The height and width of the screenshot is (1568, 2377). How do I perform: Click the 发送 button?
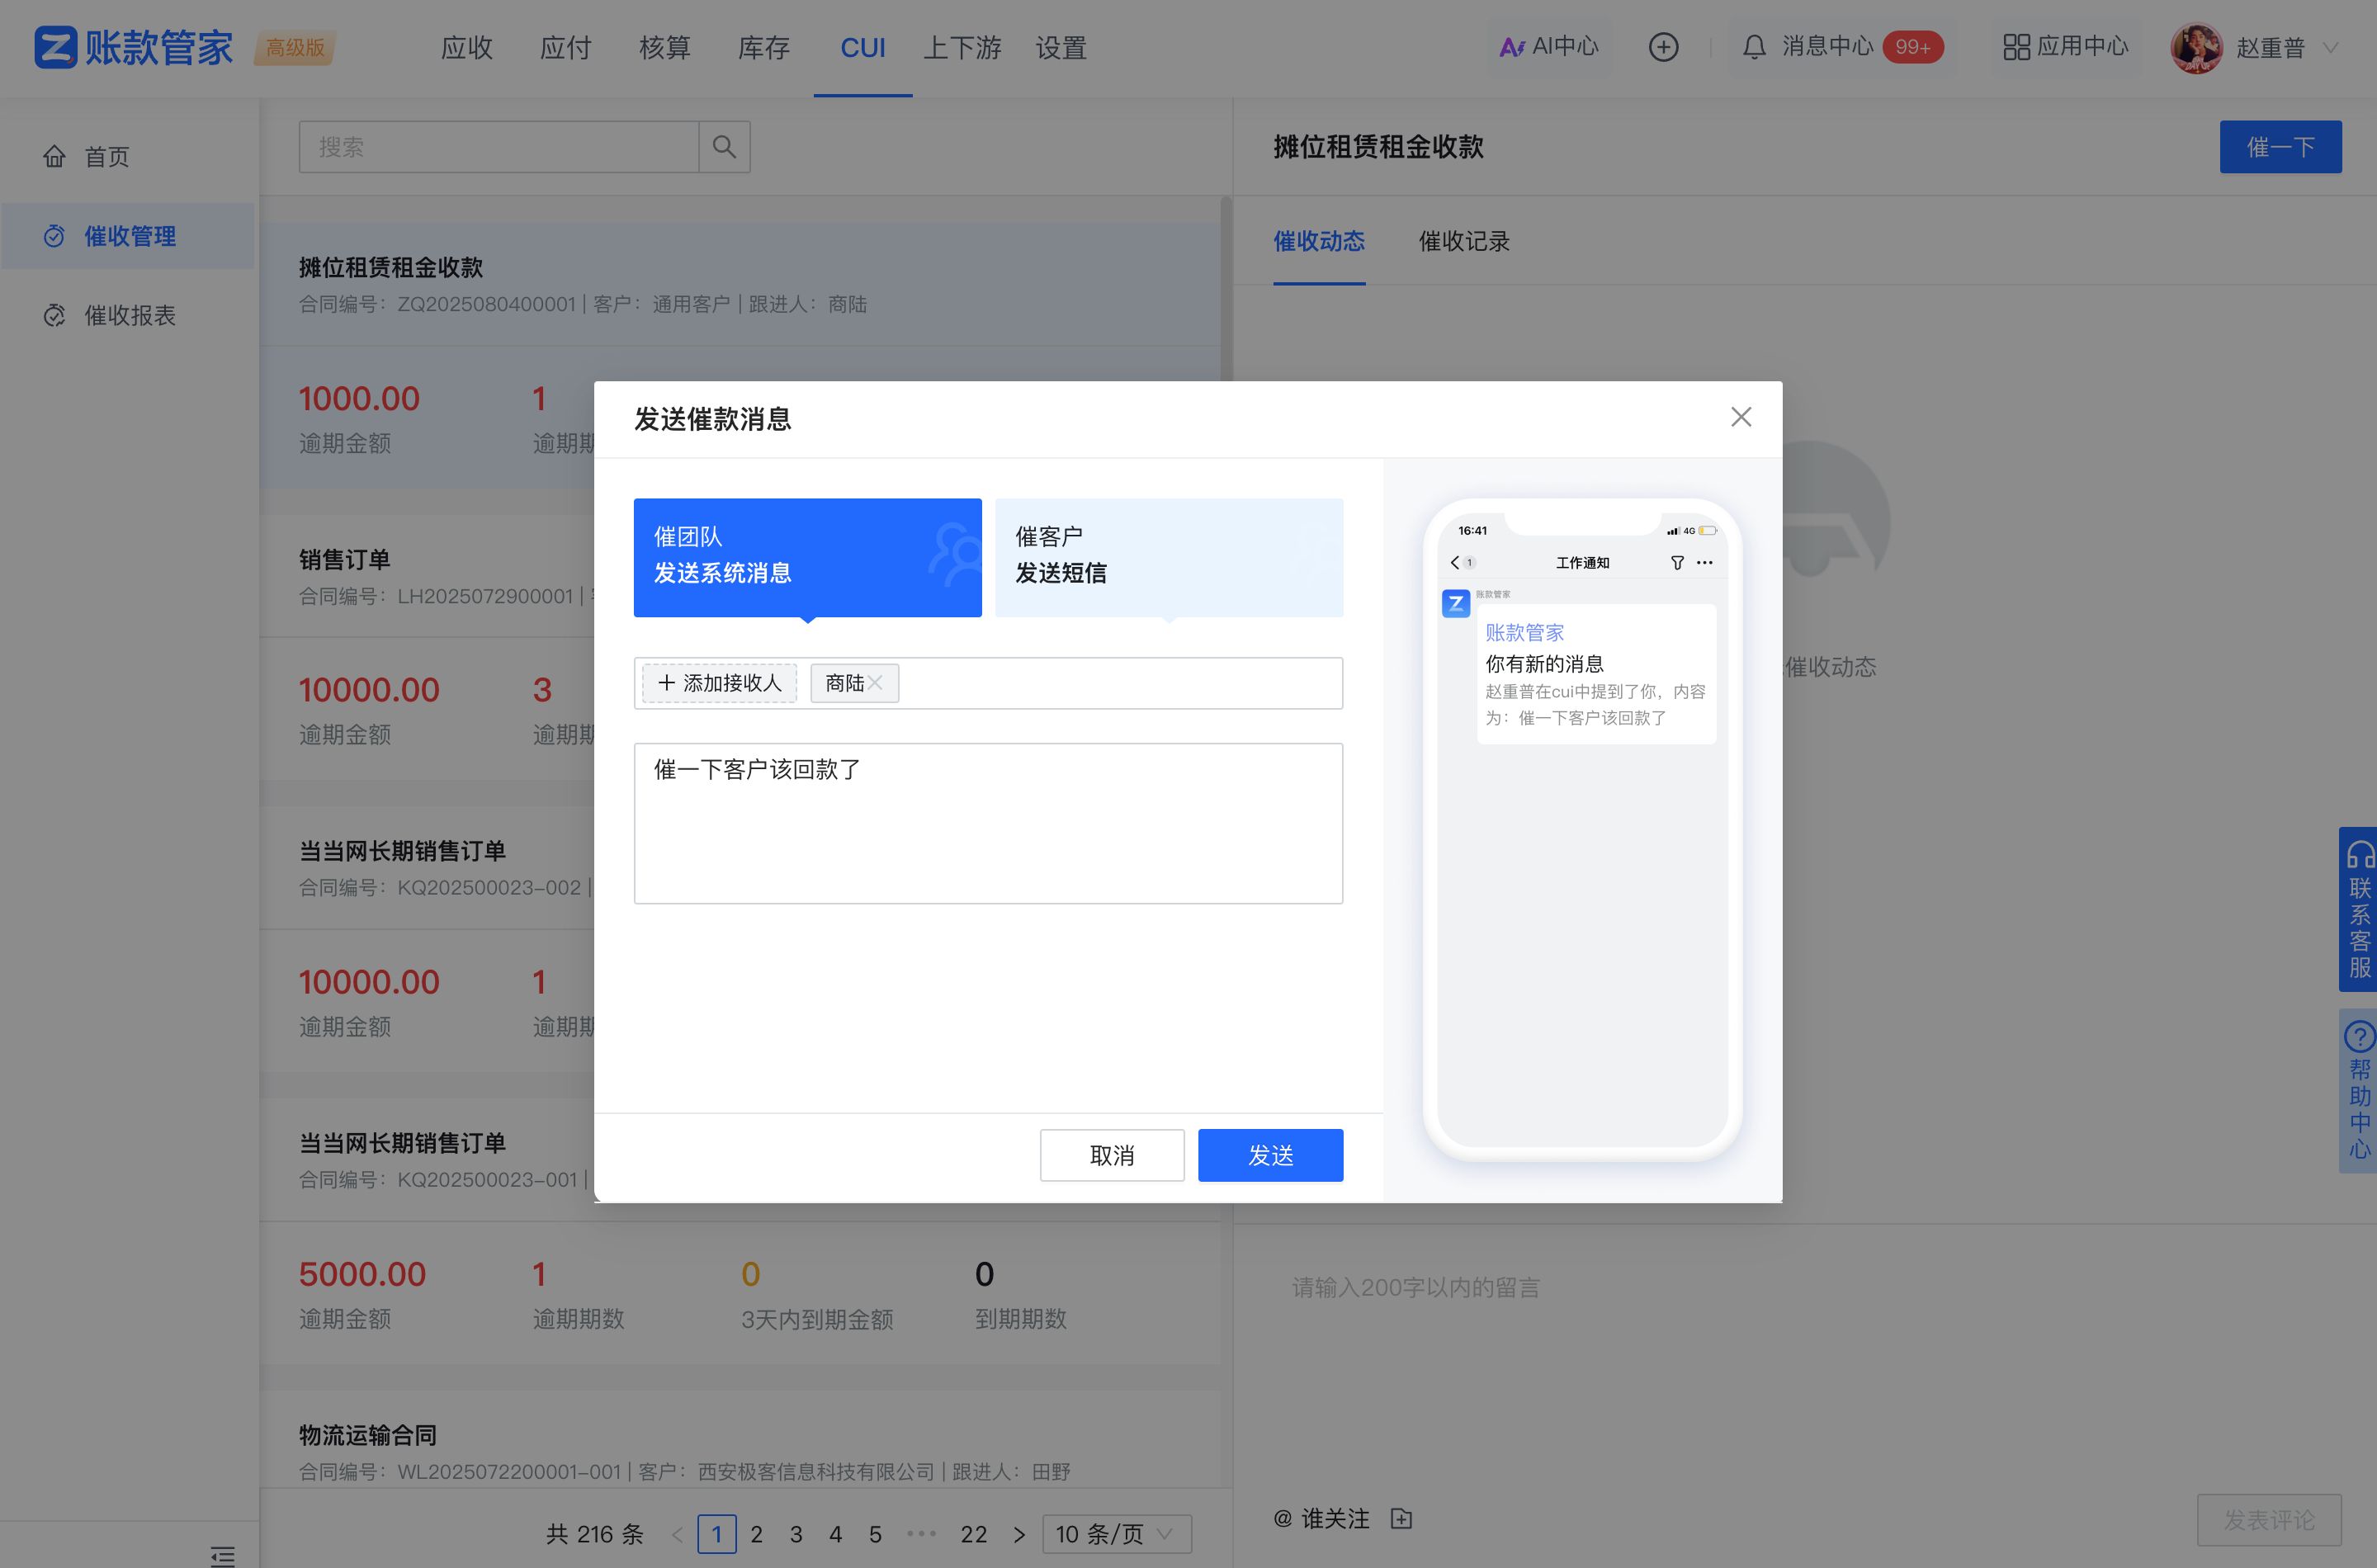[x=1270, y=1155]
